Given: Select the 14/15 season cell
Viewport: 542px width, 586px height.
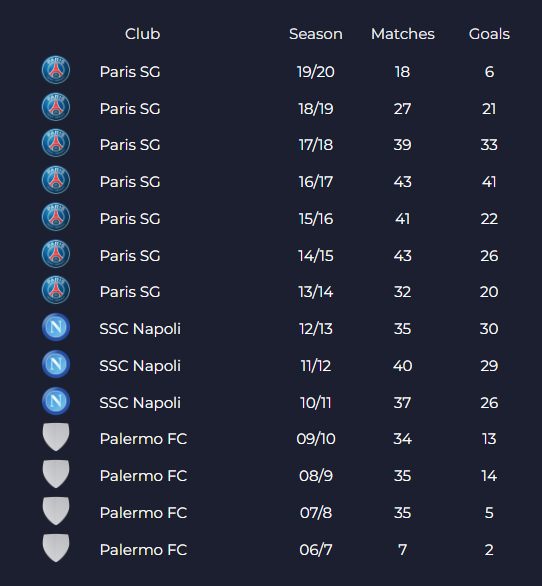Looking at the screenshot, I should click(x=315, y=256).
